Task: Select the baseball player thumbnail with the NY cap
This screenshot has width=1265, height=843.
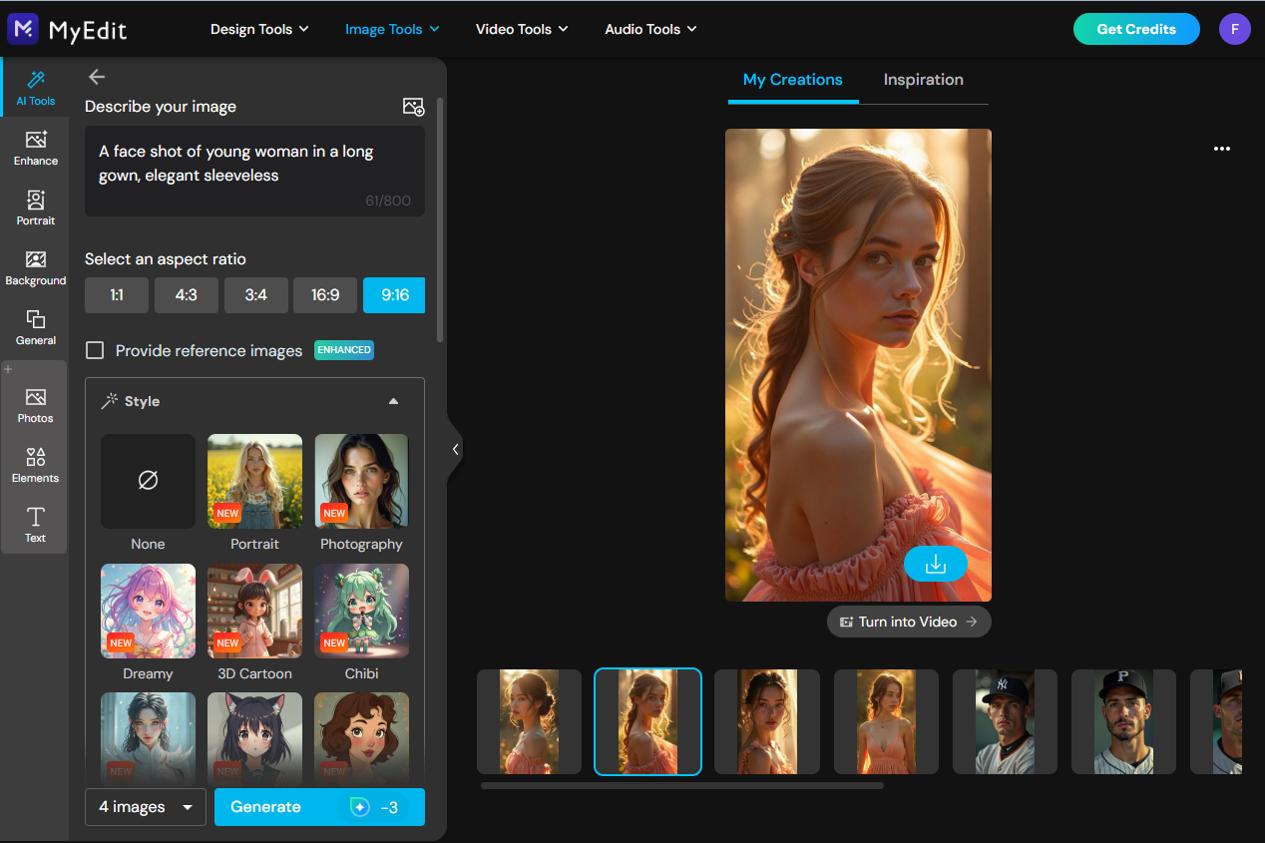Action: tap(1004, 721)
